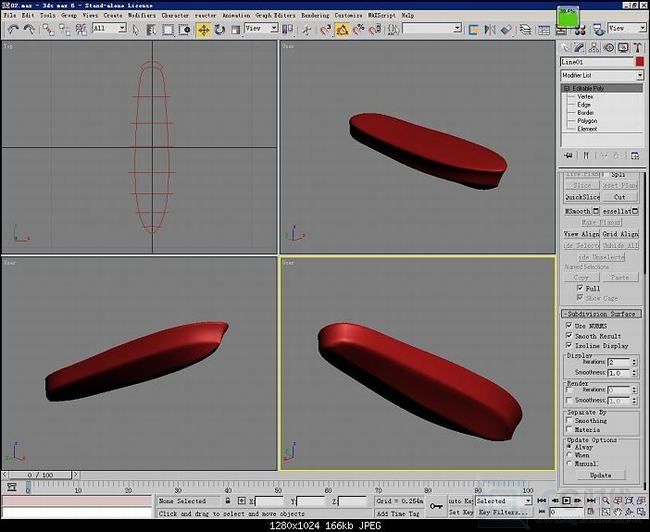Toggle the Percent Snap icon
The width and height of the screenshot is (650, 532).
(x=359, y=29)
